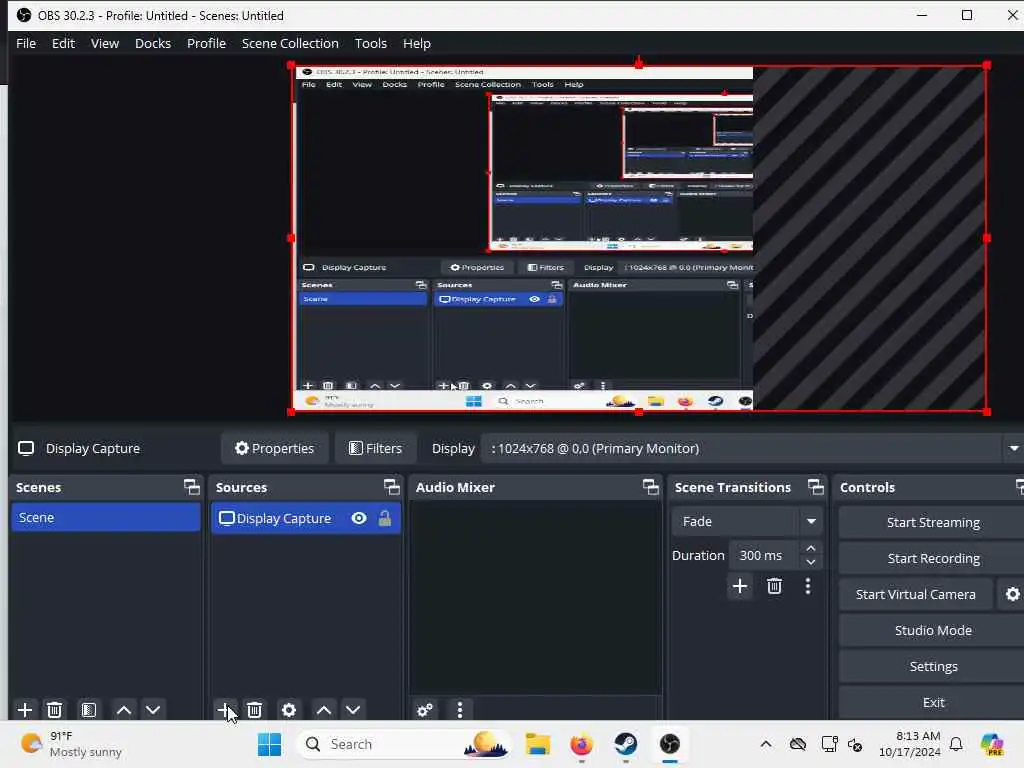
Task: Enable Studio Mode
Action: tap(933, 630)
